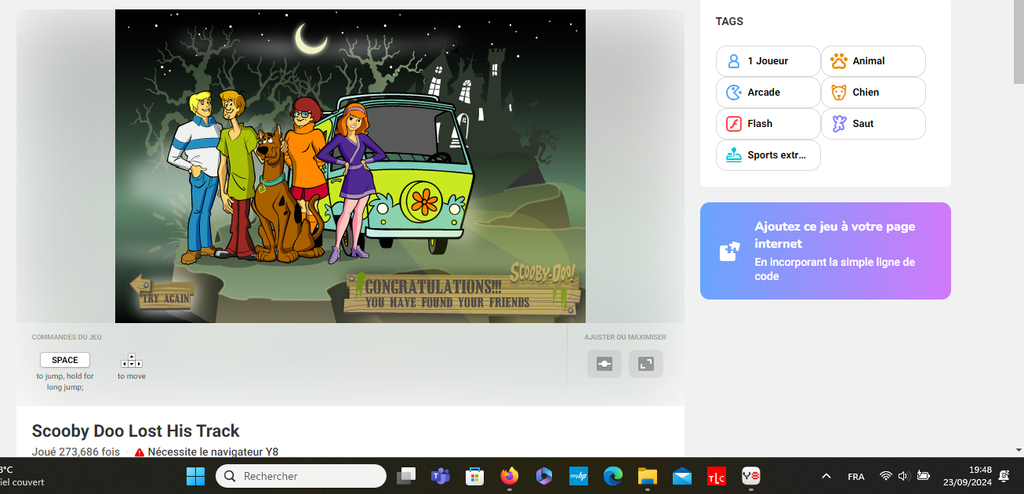Open the Mail app from taskbar
Viewport: 1024px width, 494px height.
682,476
